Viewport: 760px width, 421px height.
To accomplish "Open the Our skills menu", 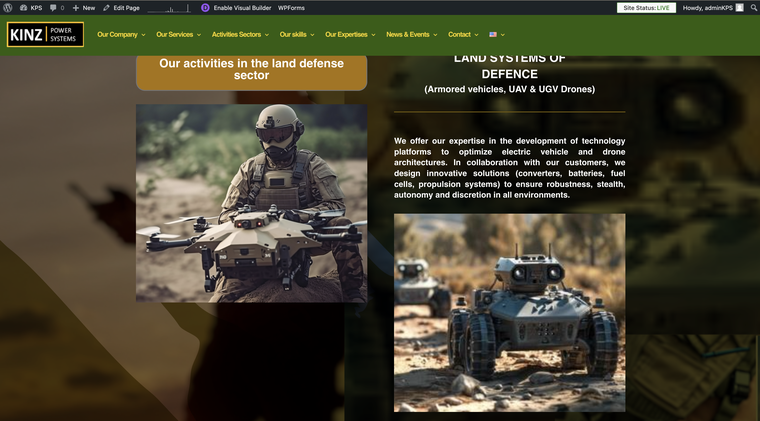I will click(x=293, y=34).
